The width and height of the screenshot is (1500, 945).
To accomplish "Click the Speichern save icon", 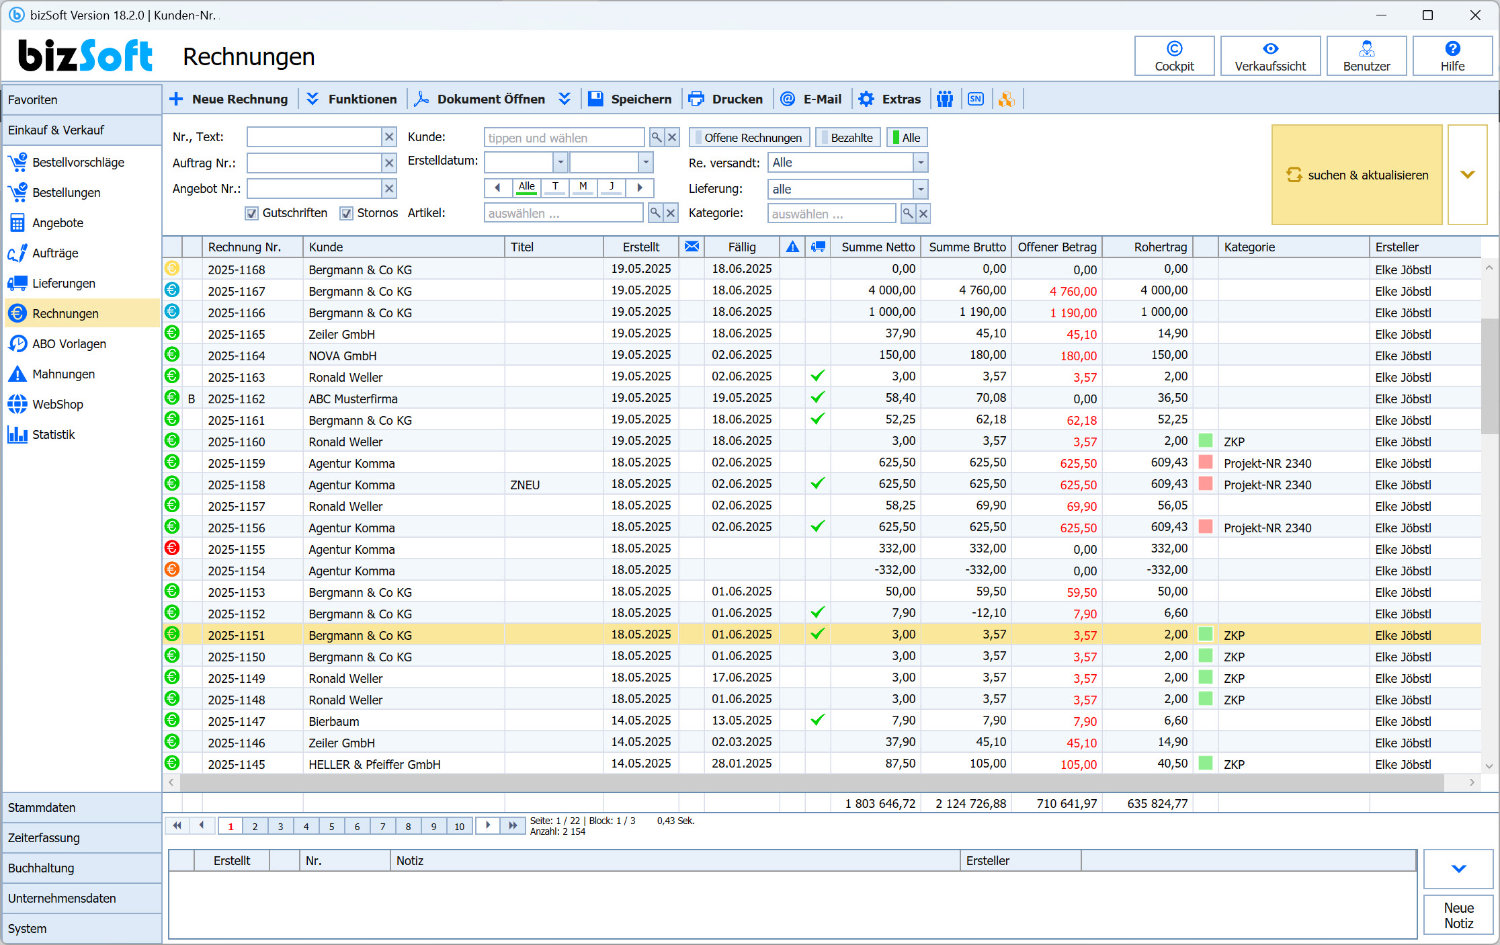I will (595, 99).
